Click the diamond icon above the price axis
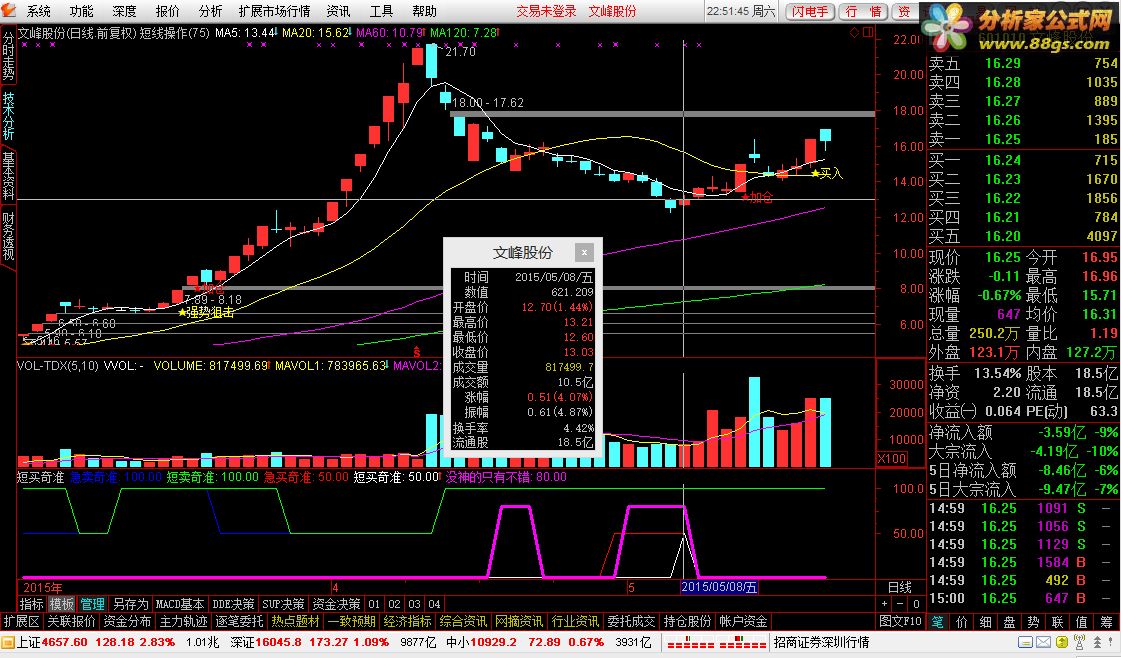1121x658 pixels. coord(855,32)
